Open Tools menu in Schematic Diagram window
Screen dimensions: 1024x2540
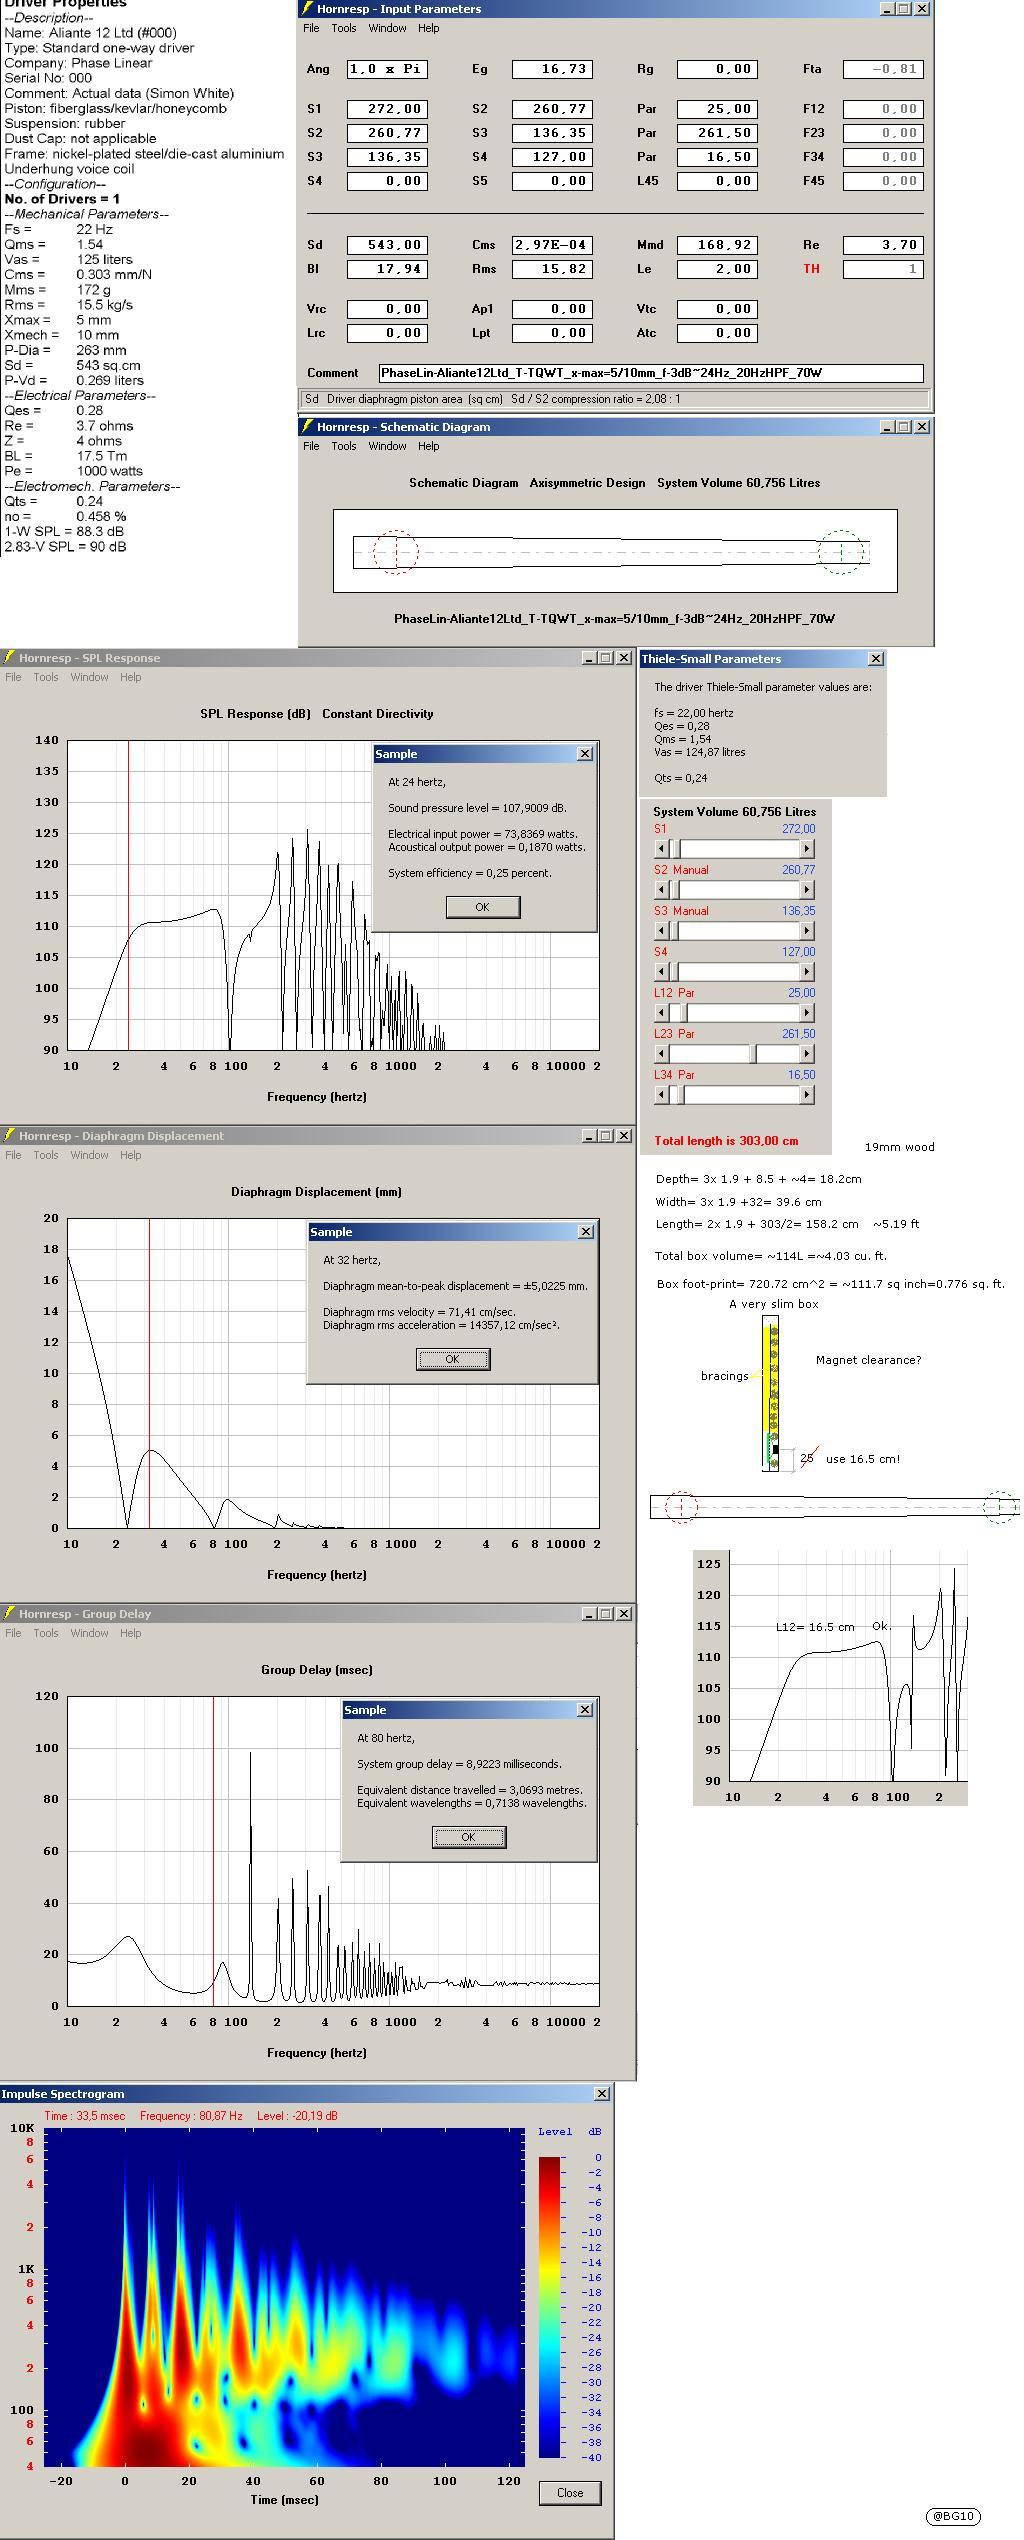pos(344,446)
